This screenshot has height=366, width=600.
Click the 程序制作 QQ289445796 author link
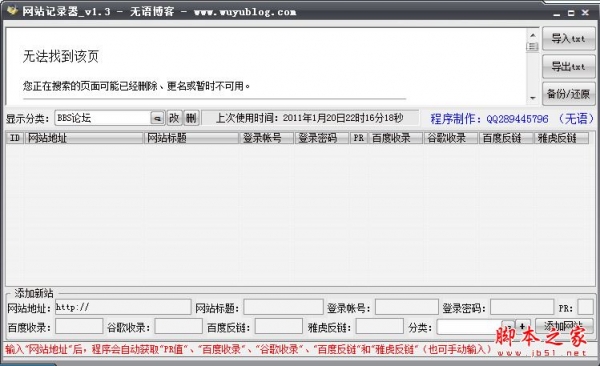(x=512, y=119)
